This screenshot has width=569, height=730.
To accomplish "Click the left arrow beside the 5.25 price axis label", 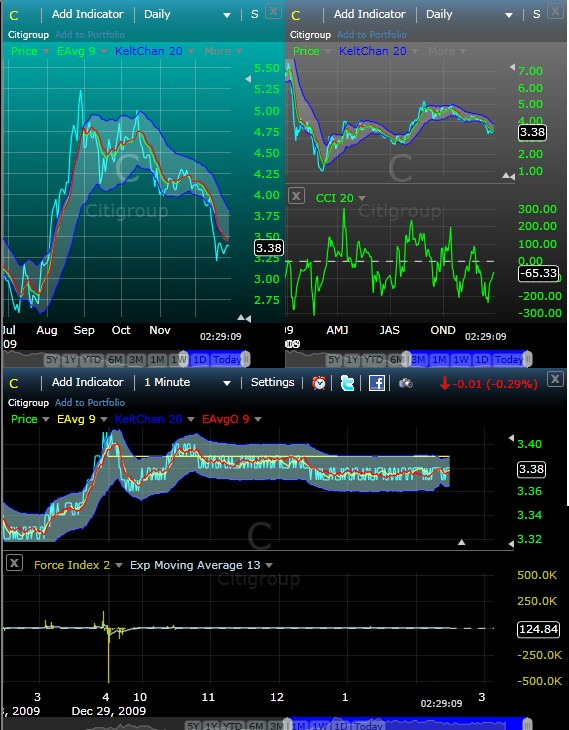I will pos(248,79).
